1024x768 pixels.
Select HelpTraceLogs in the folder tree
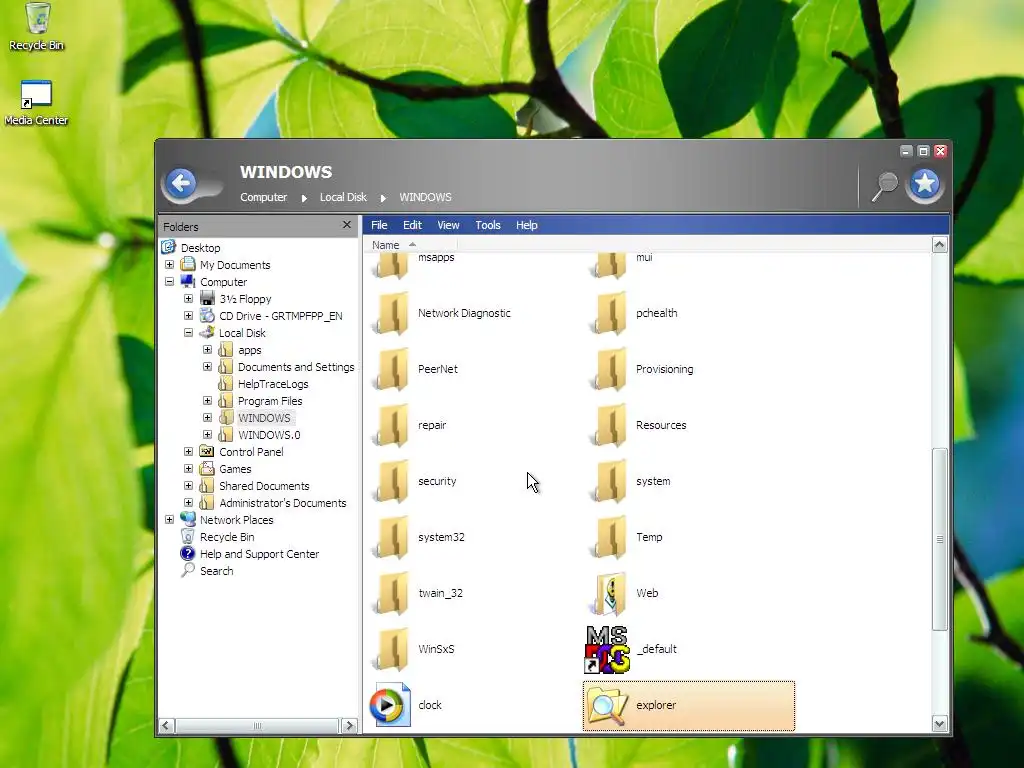click(x=273, y=384)
